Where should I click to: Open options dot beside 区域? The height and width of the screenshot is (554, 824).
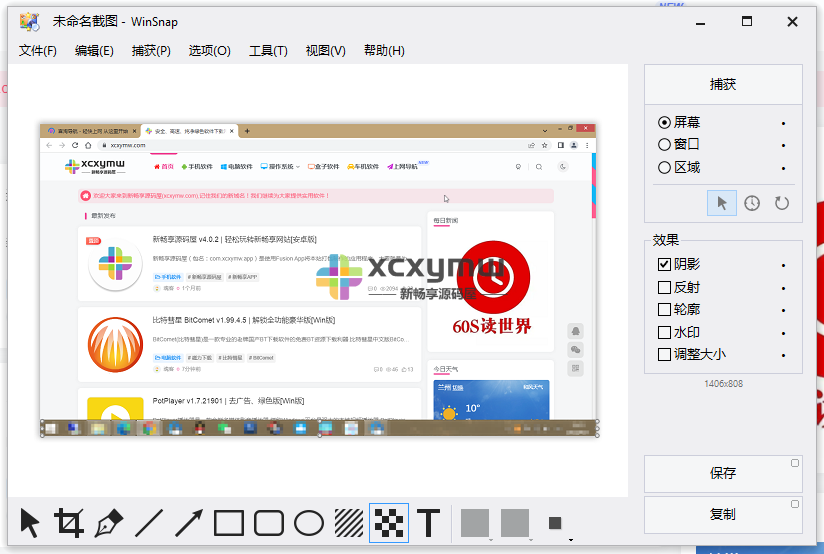tap(783, 169)
